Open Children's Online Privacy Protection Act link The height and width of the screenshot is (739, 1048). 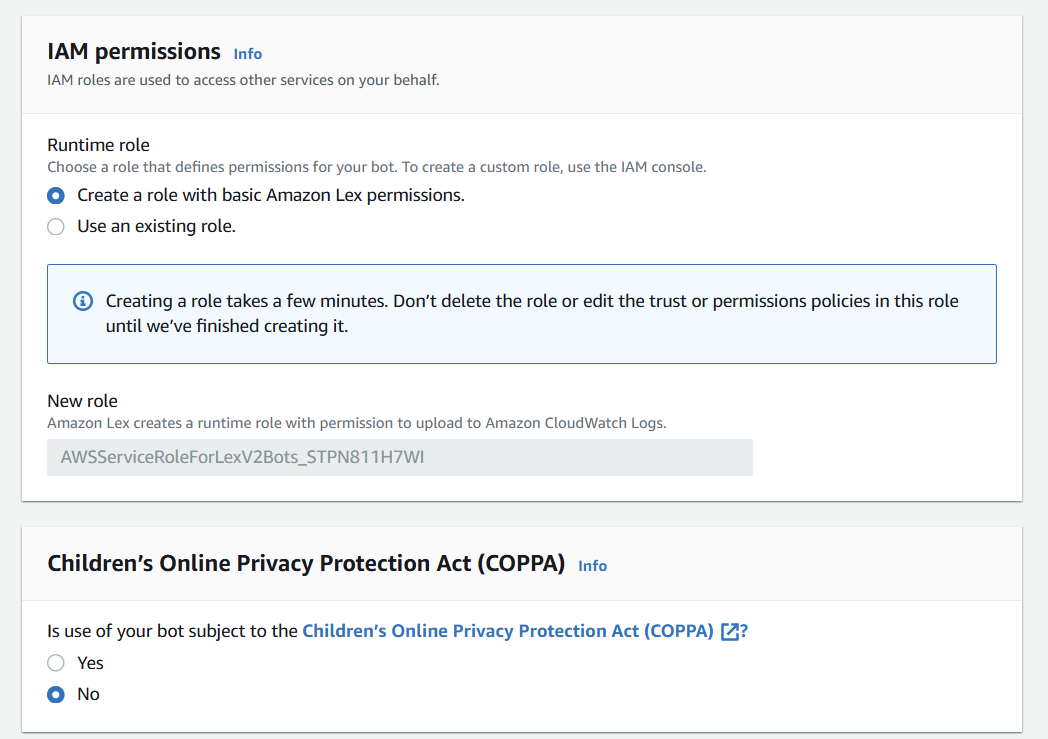pyautogui.click(x=508, y=631)
